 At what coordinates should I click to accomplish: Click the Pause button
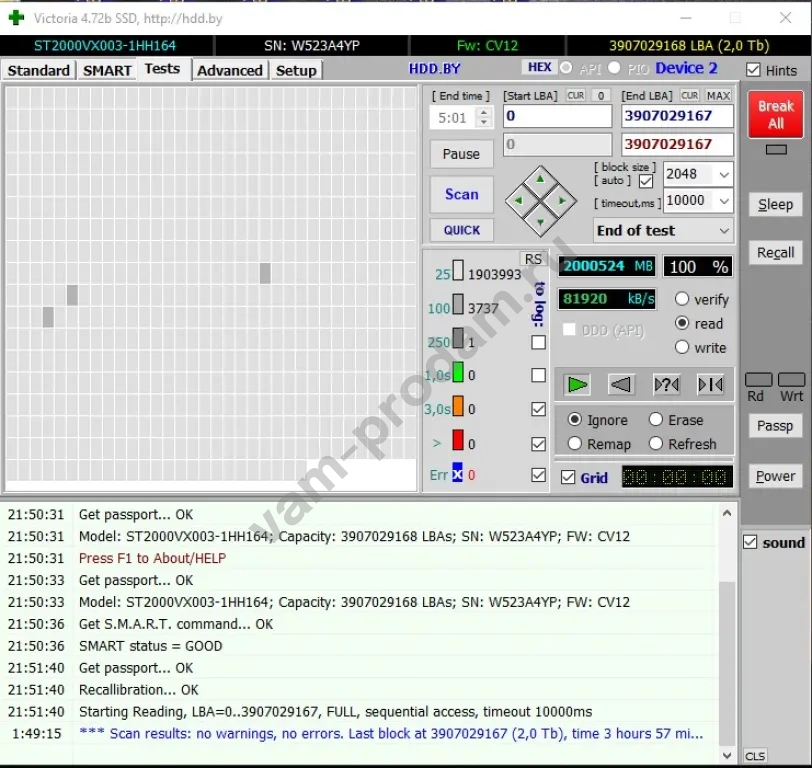point(461,154)
